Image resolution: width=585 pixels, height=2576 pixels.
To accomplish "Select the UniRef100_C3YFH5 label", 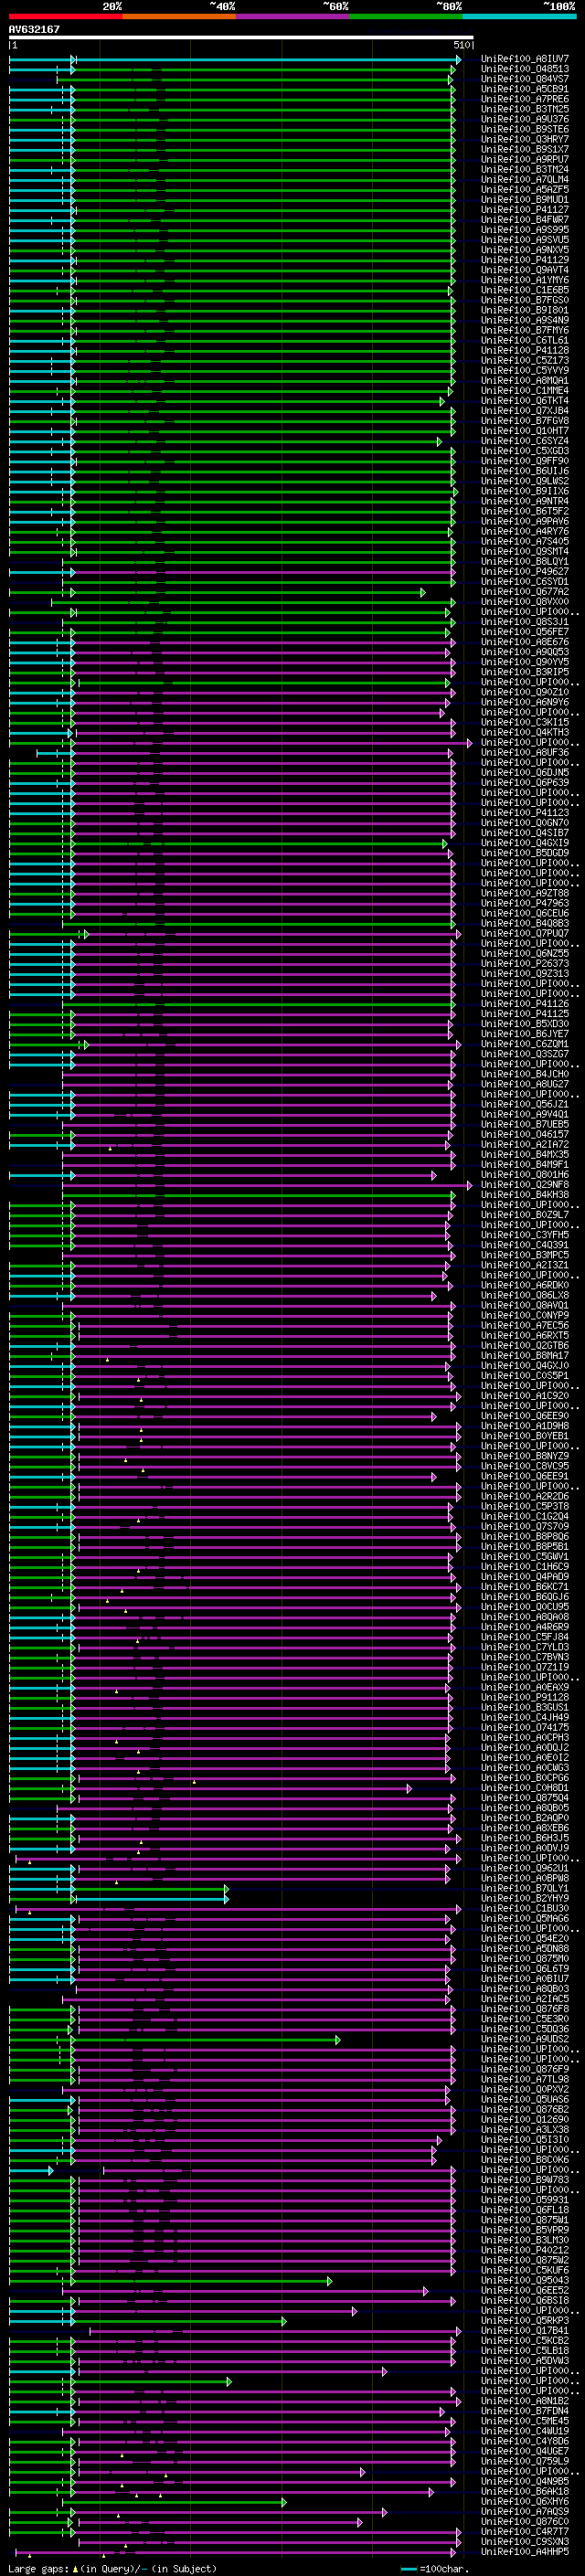I will tap(524, 1234).
